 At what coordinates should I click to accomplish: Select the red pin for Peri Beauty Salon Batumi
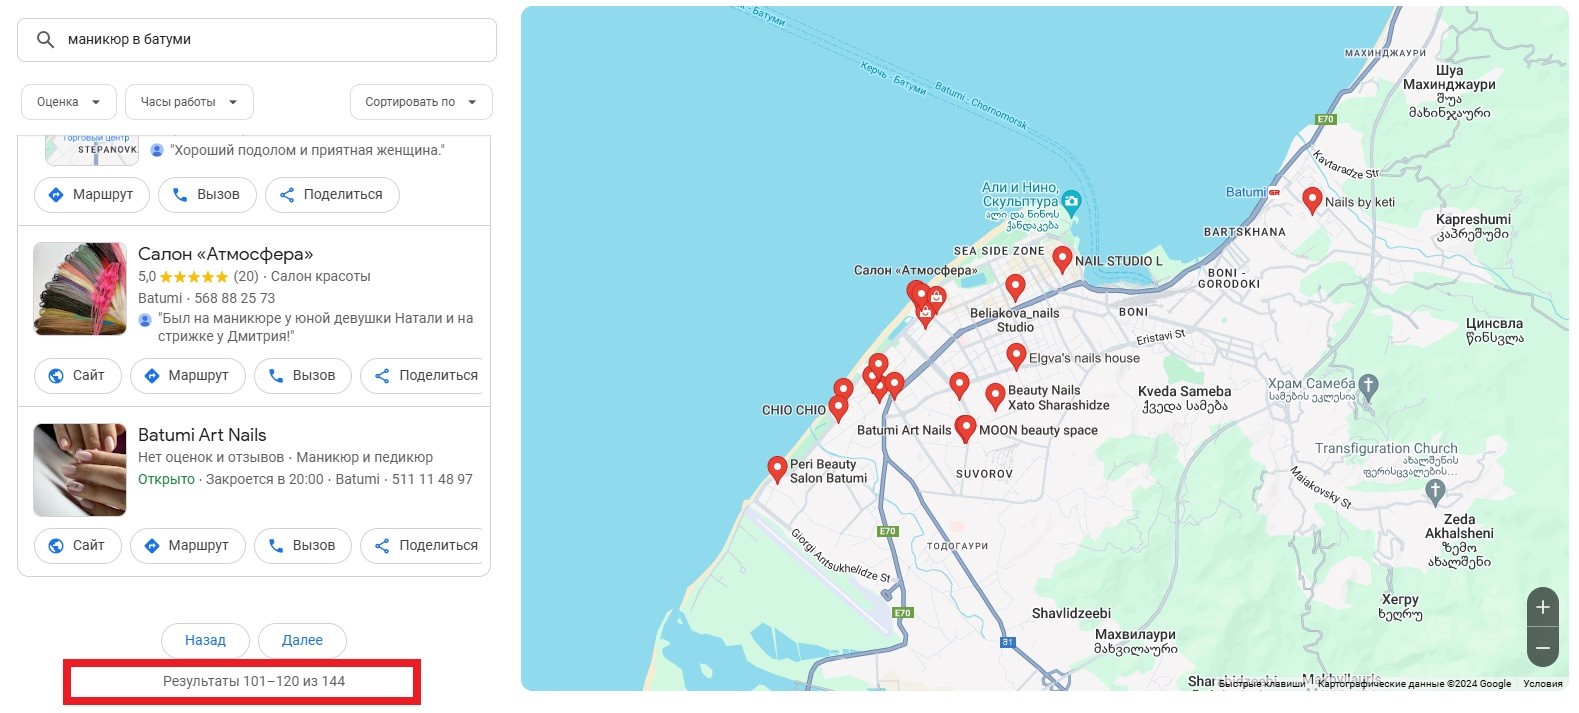777,469
